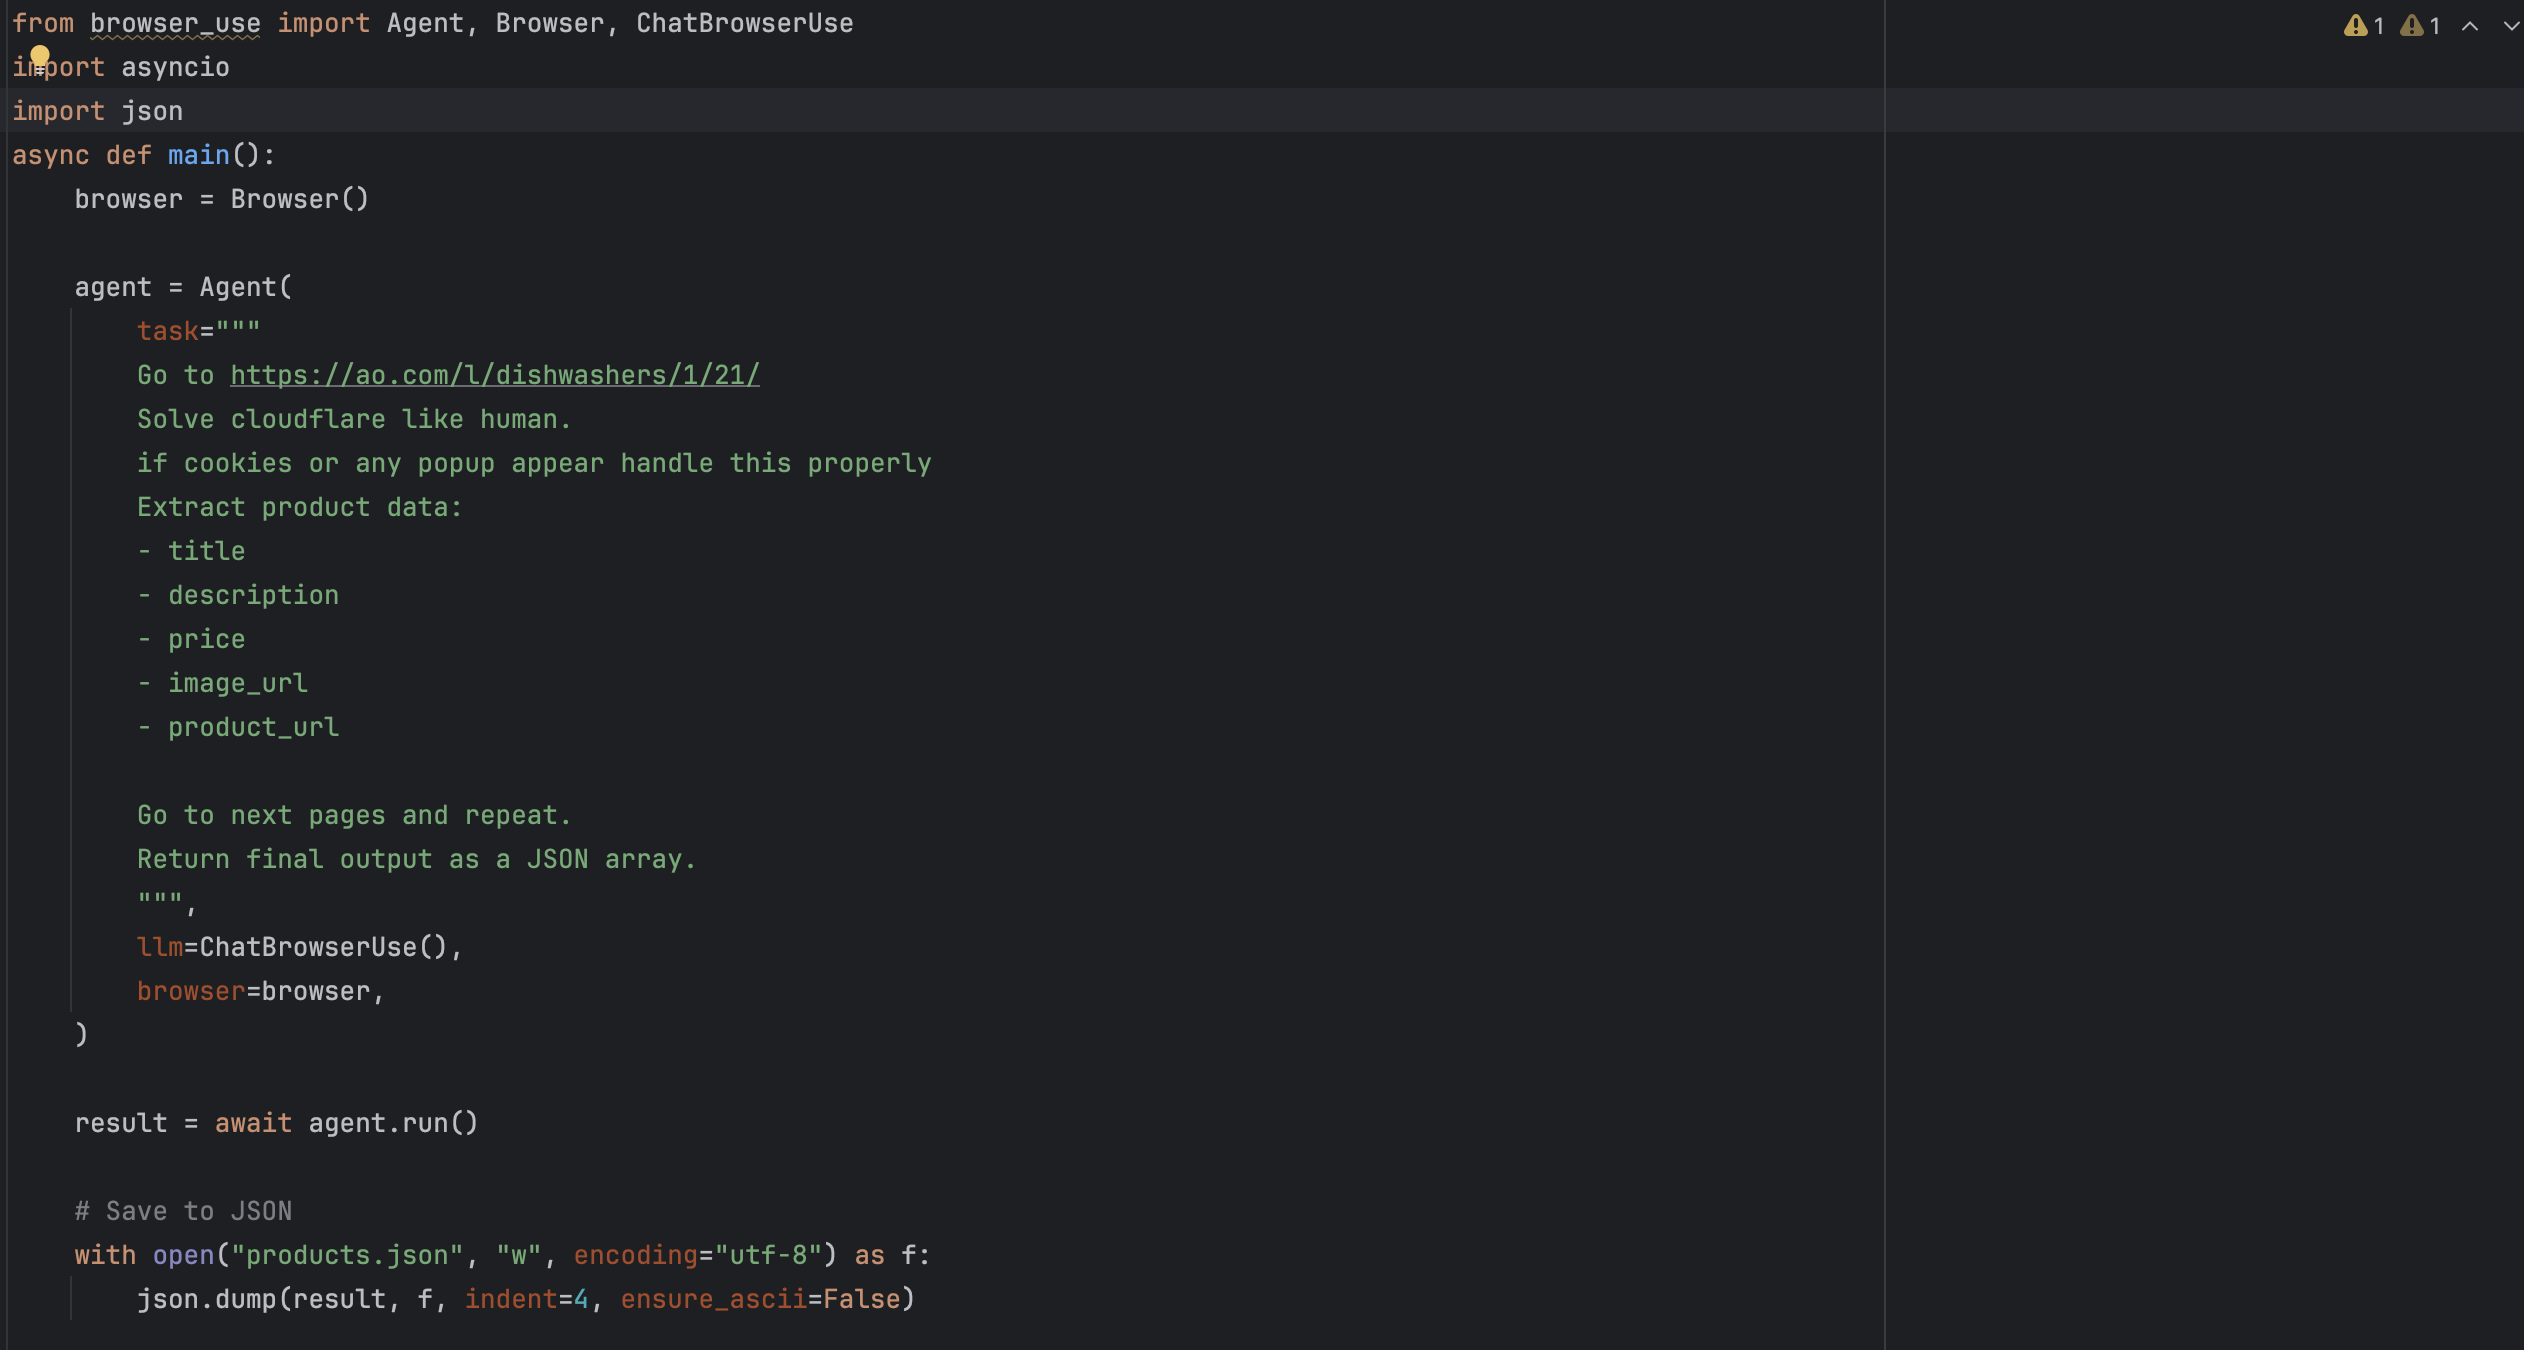Click the "Solve cloudflare like human." line
This screenshot has width=2524, height=1350.
coord(353,419)
